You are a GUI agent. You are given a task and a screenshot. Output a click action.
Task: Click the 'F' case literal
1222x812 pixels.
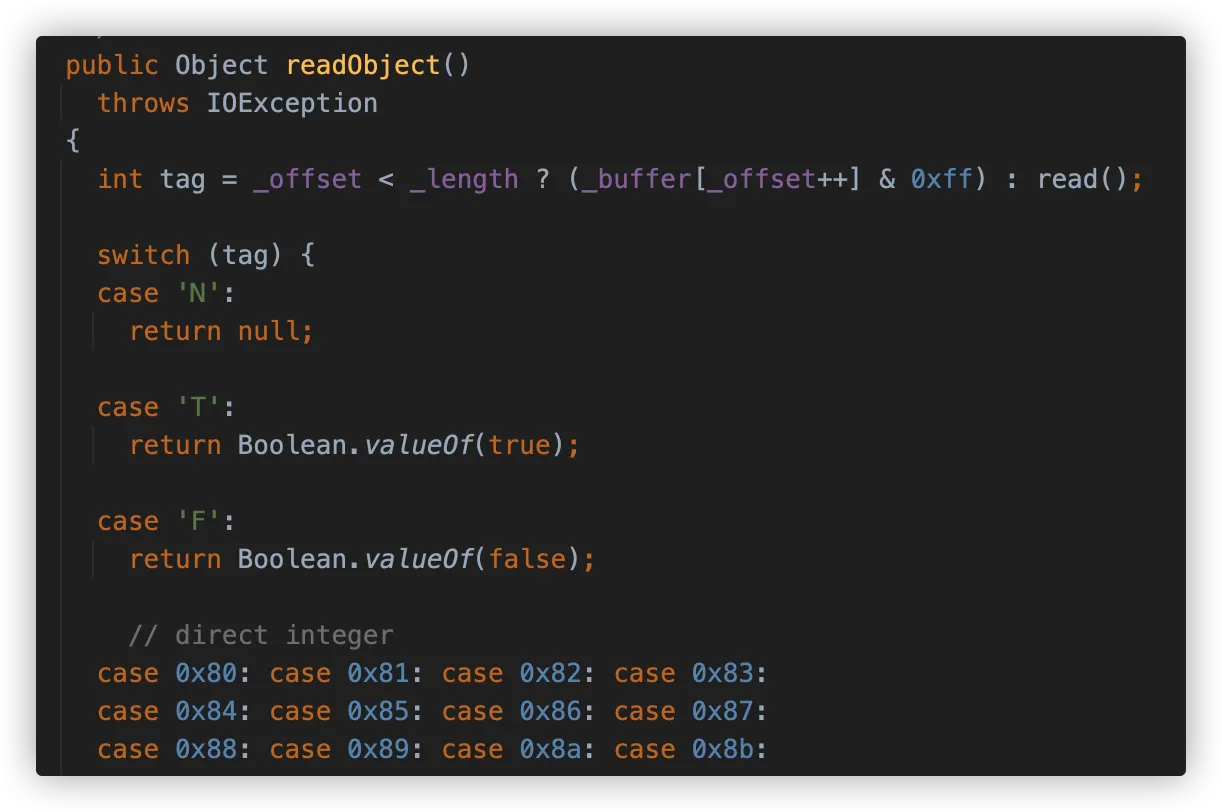198,522
